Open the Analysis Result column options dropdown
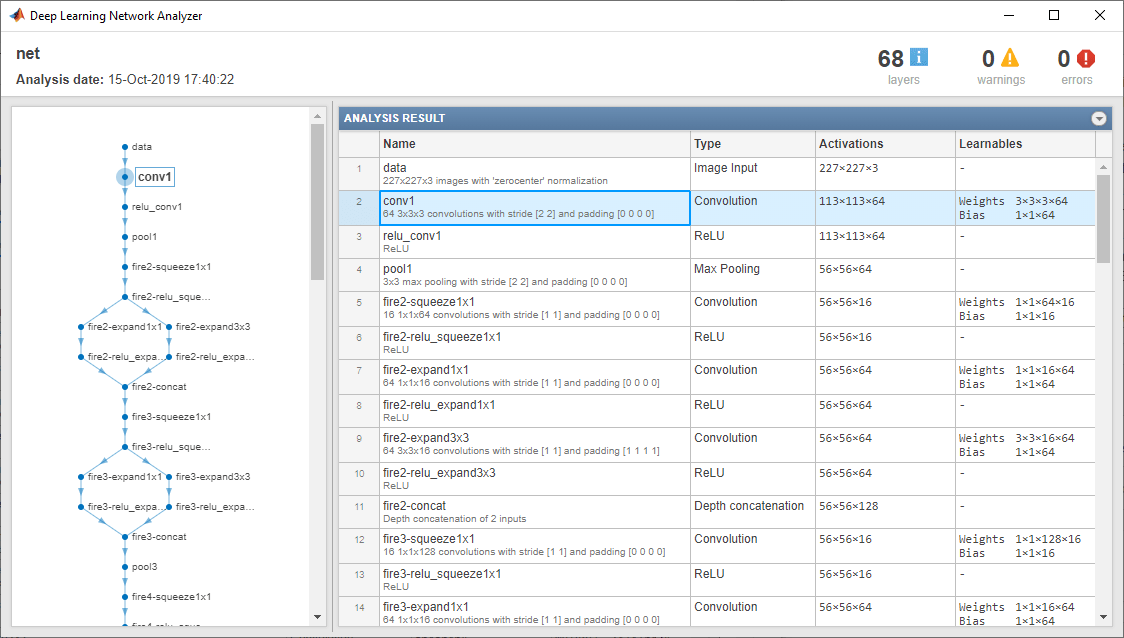1124x638 pixels. point(1099,118)
